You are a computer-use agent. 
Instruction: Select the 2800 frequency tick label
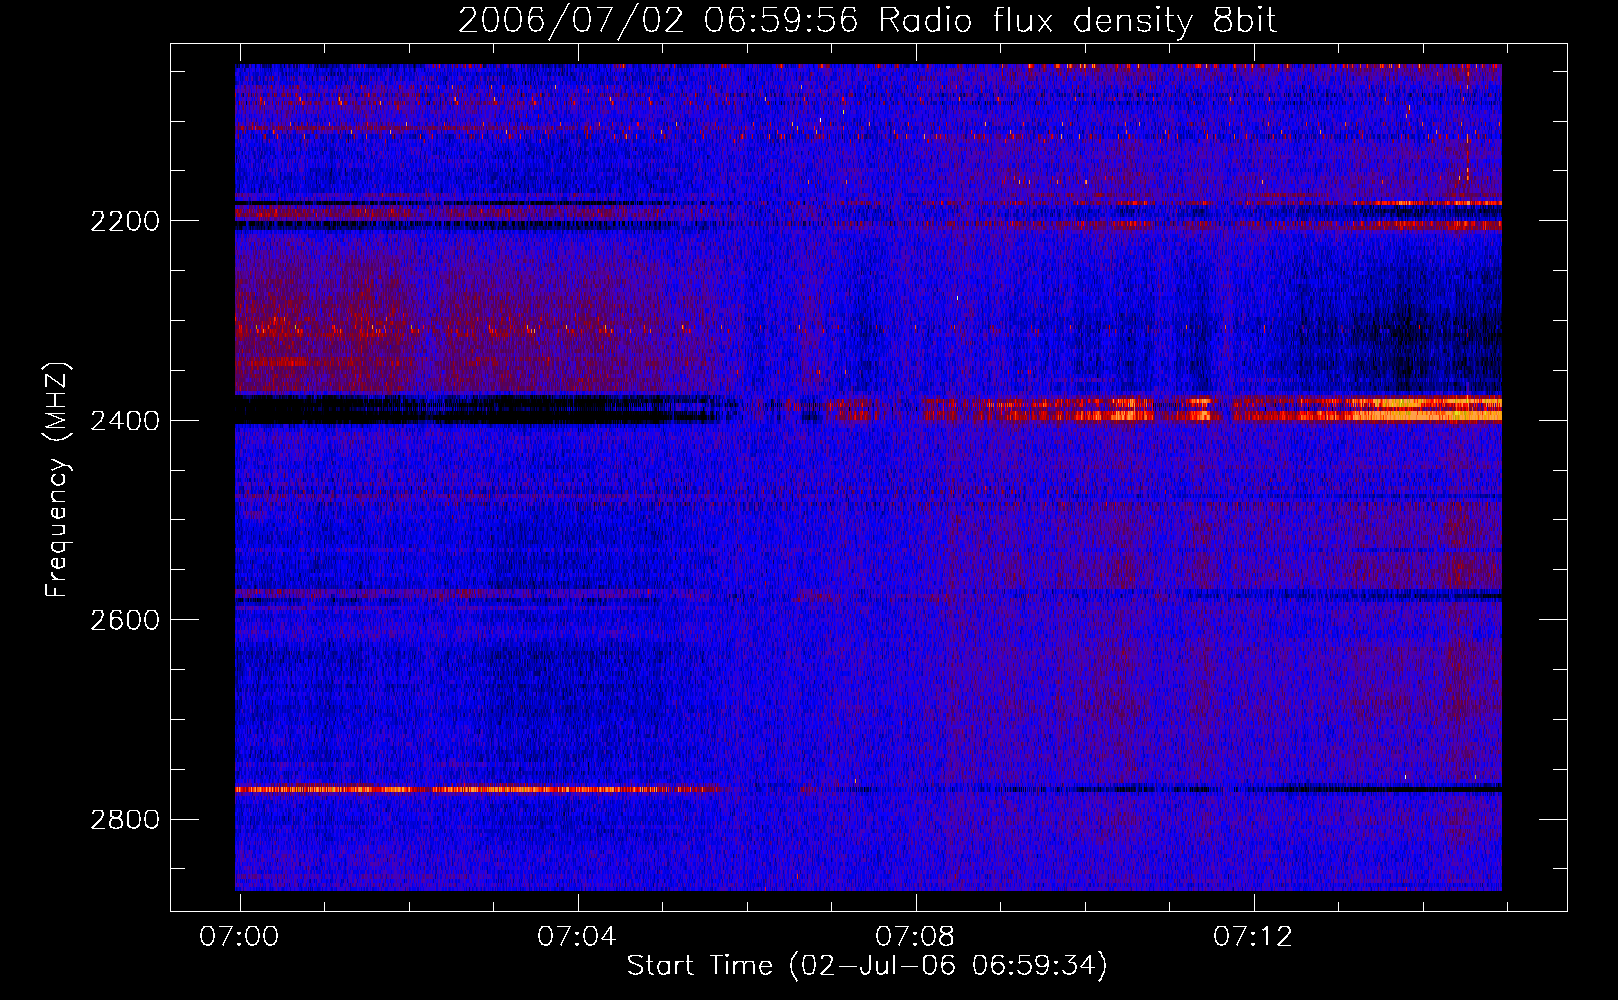click(x=124, y=820)
